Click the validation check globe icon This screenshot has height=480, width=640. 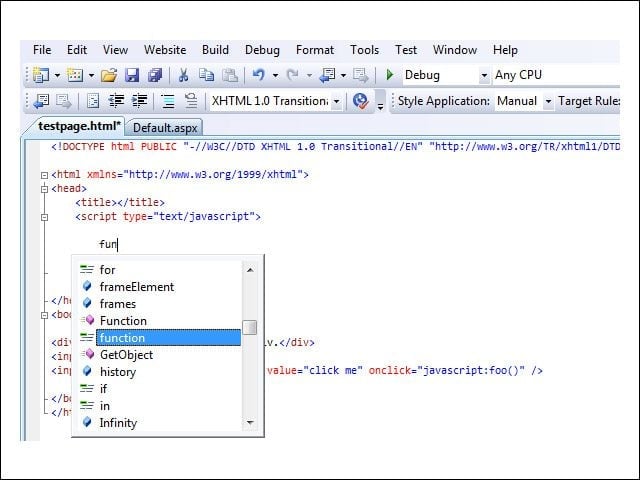tap(360, 101)
